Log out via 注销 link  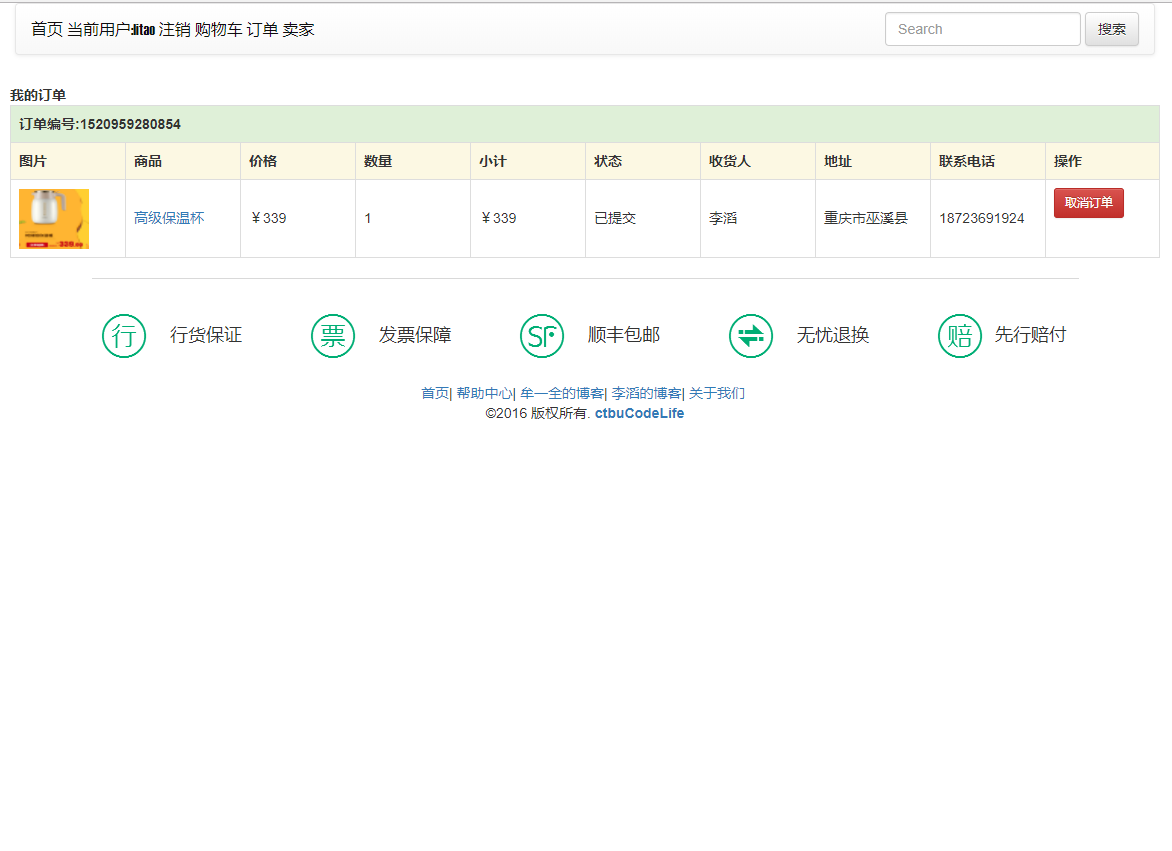coord(174,30)
